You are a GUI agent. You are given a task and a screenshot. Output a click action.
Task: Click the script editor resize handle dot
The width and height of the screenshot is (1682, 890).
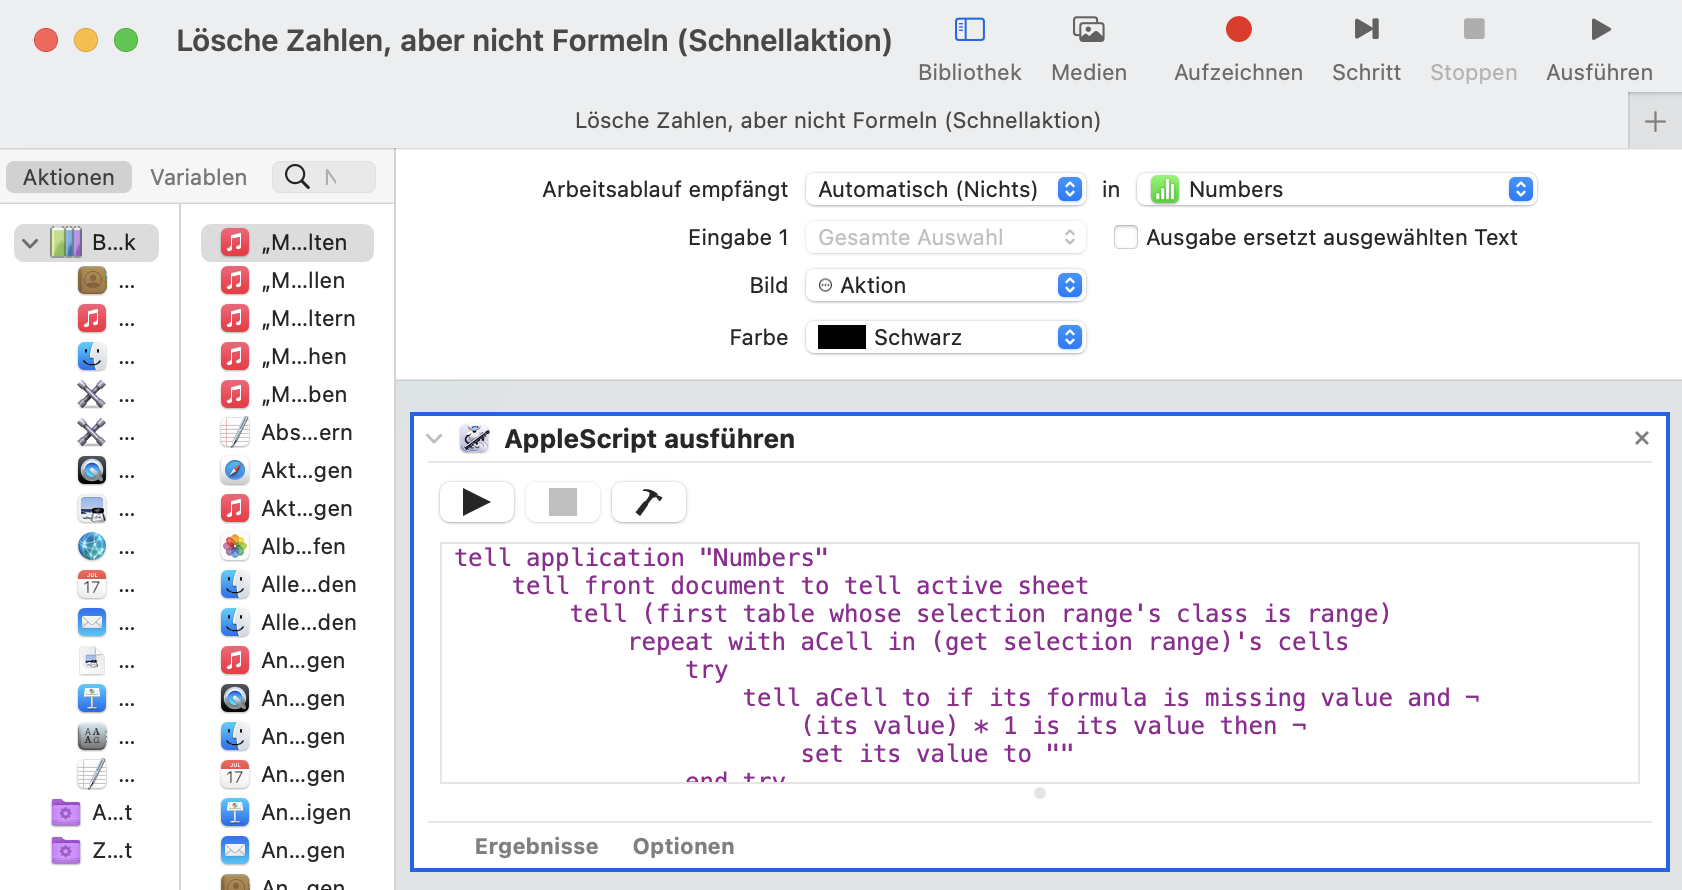[x=1040, y=793]
